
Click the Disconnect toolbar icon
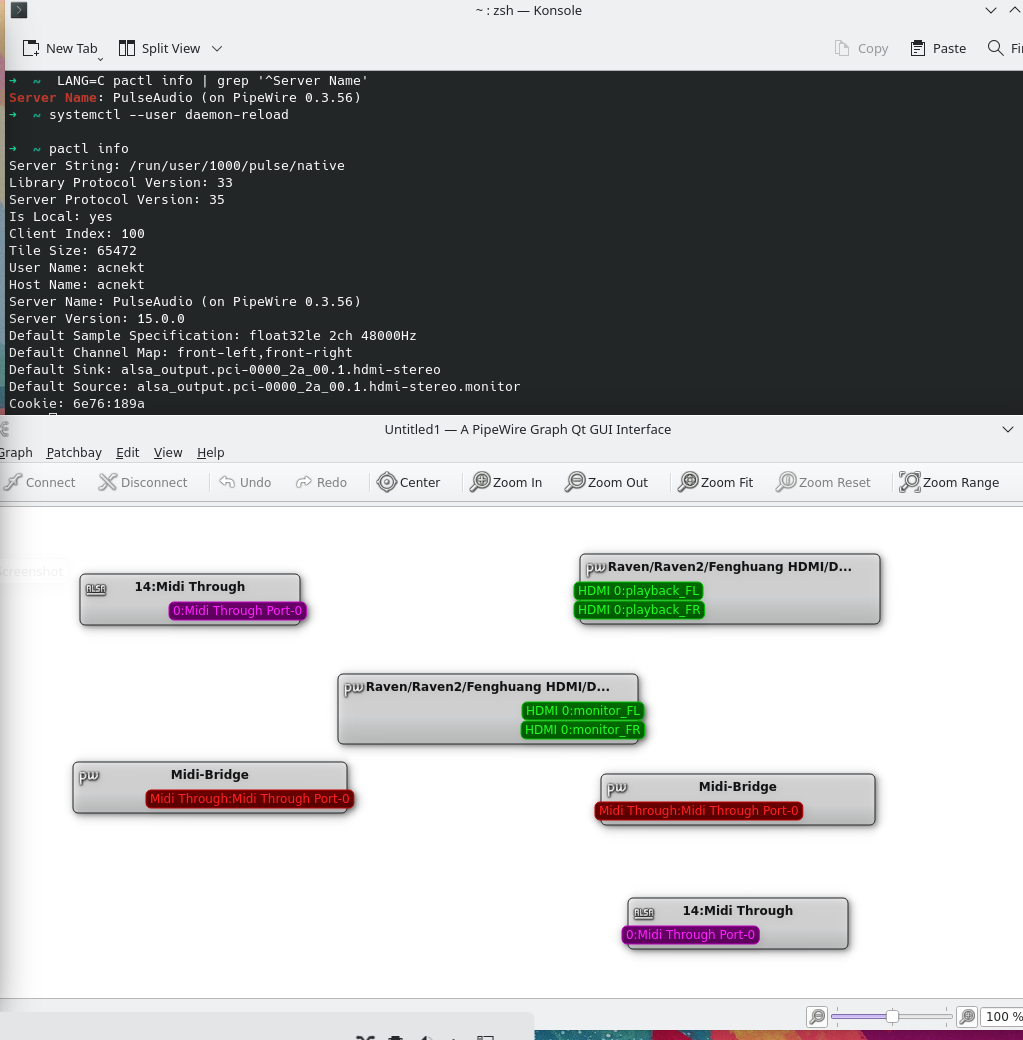point(107,482)
